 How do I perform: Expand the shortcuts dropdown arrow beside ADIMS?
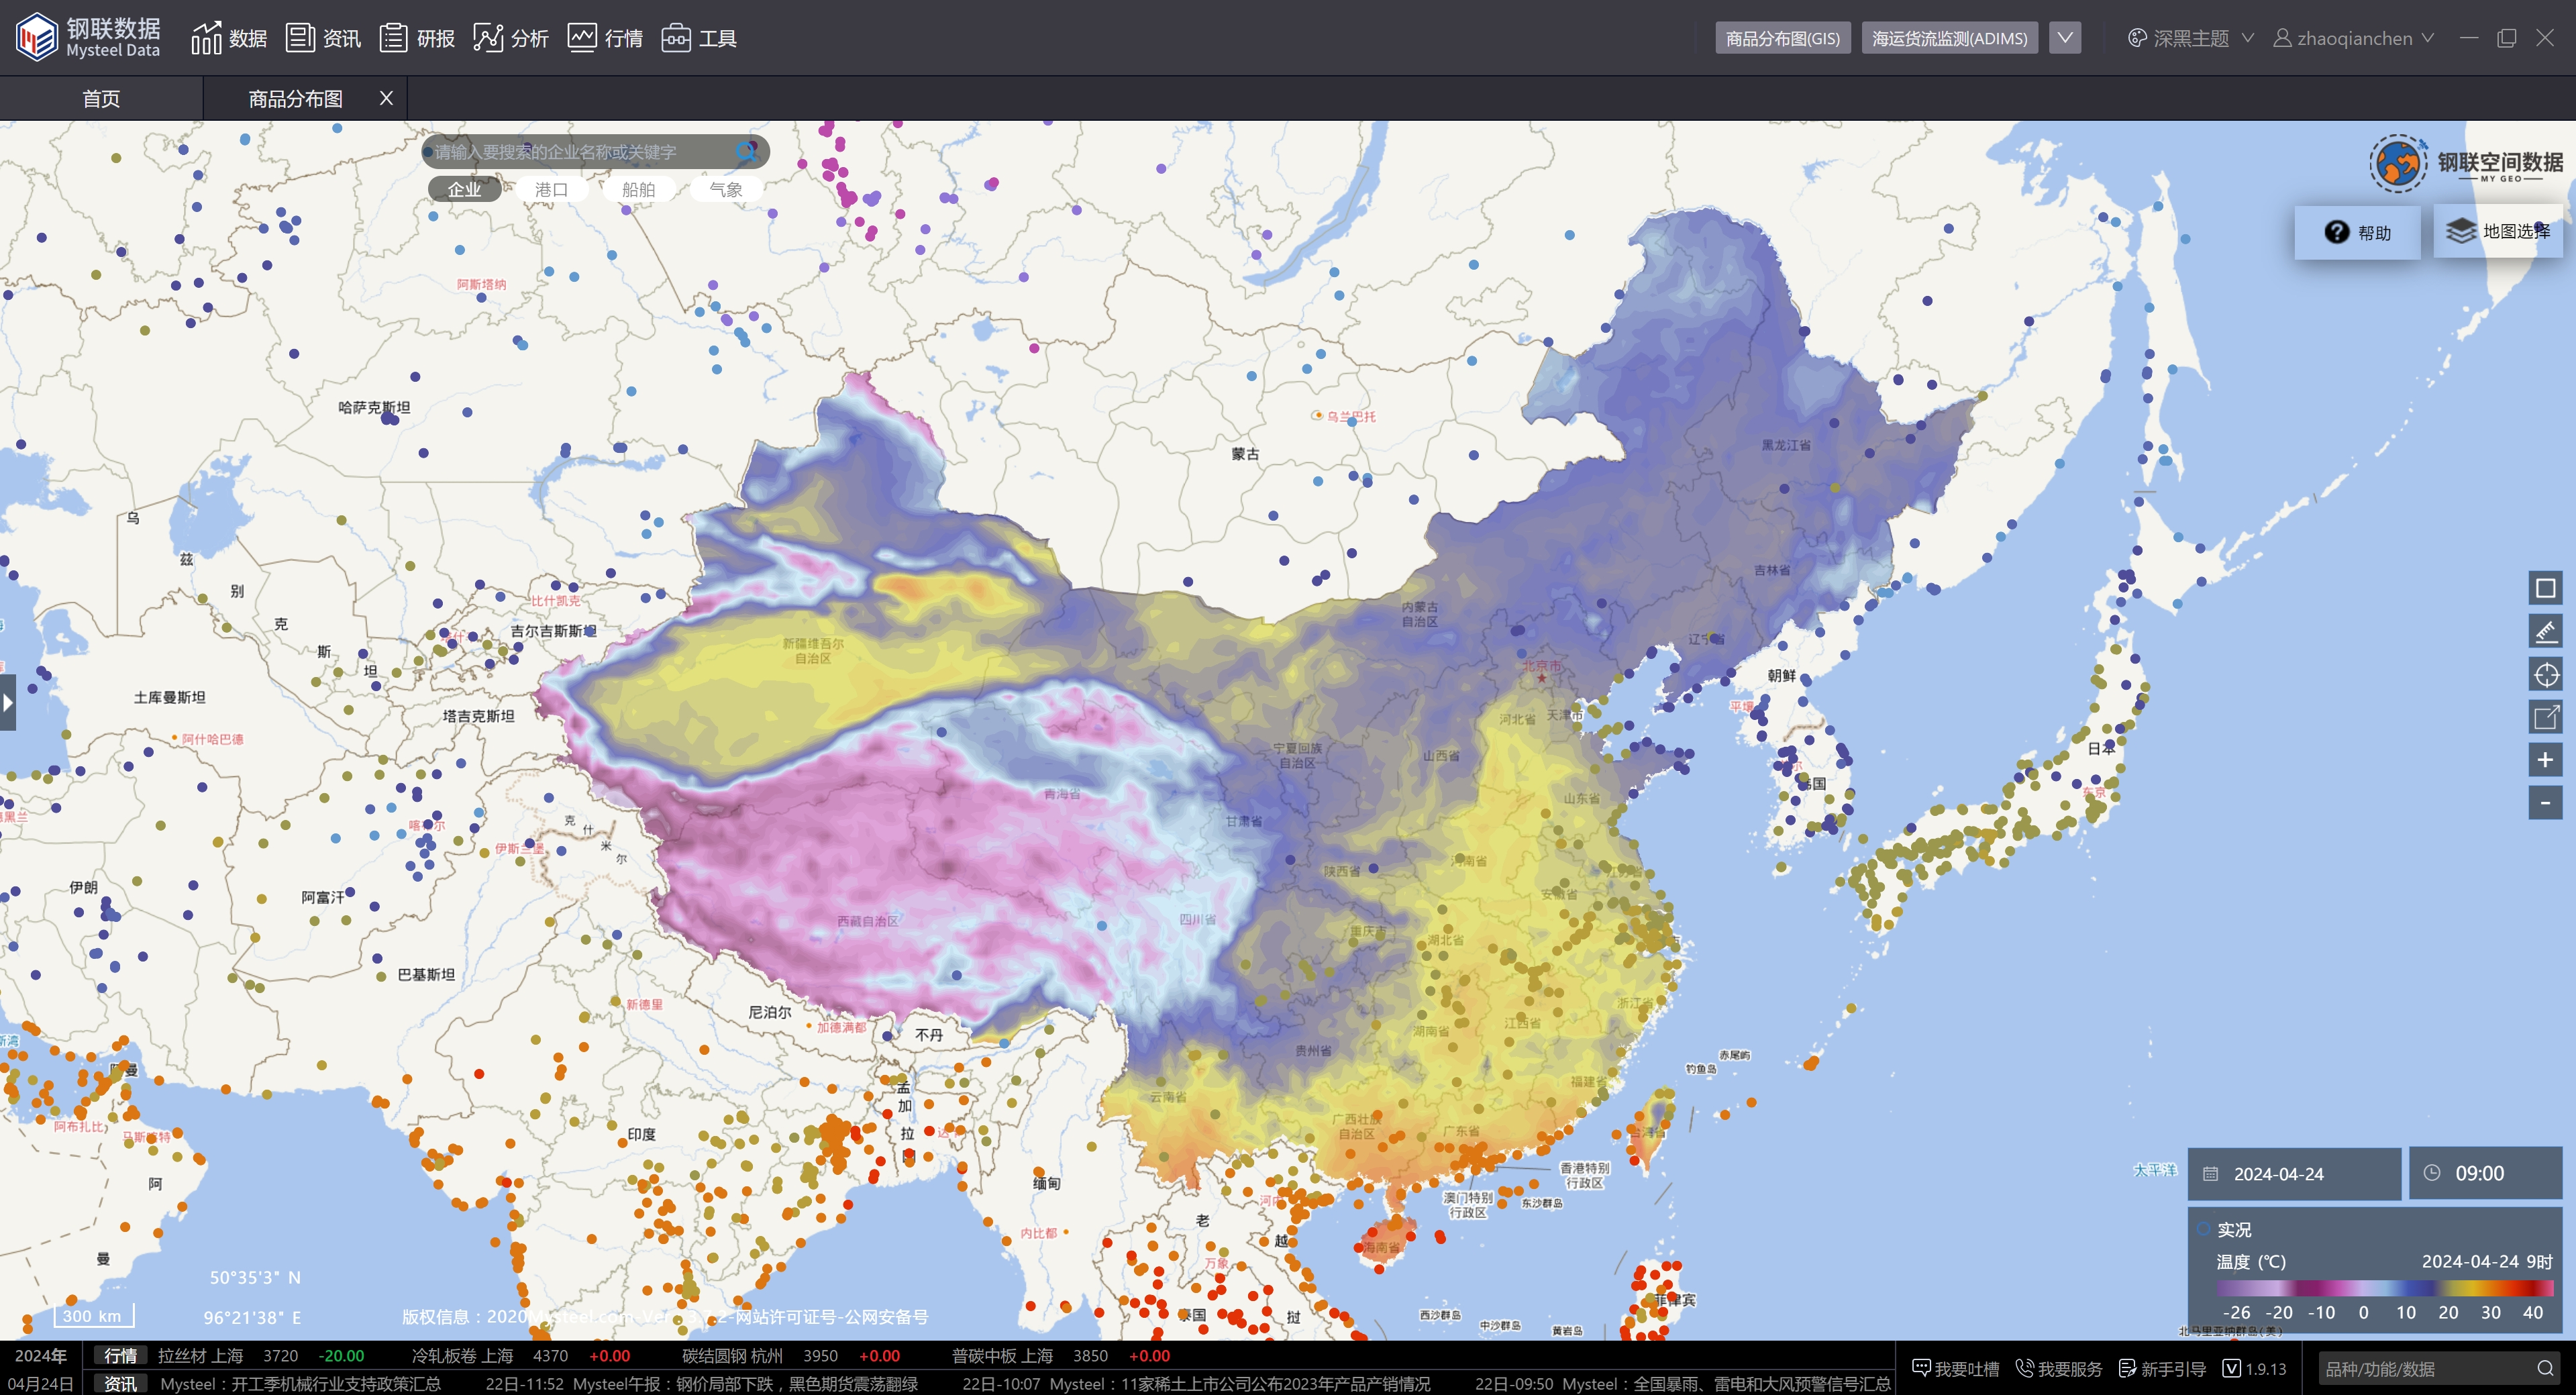(x=2065, y=38)
